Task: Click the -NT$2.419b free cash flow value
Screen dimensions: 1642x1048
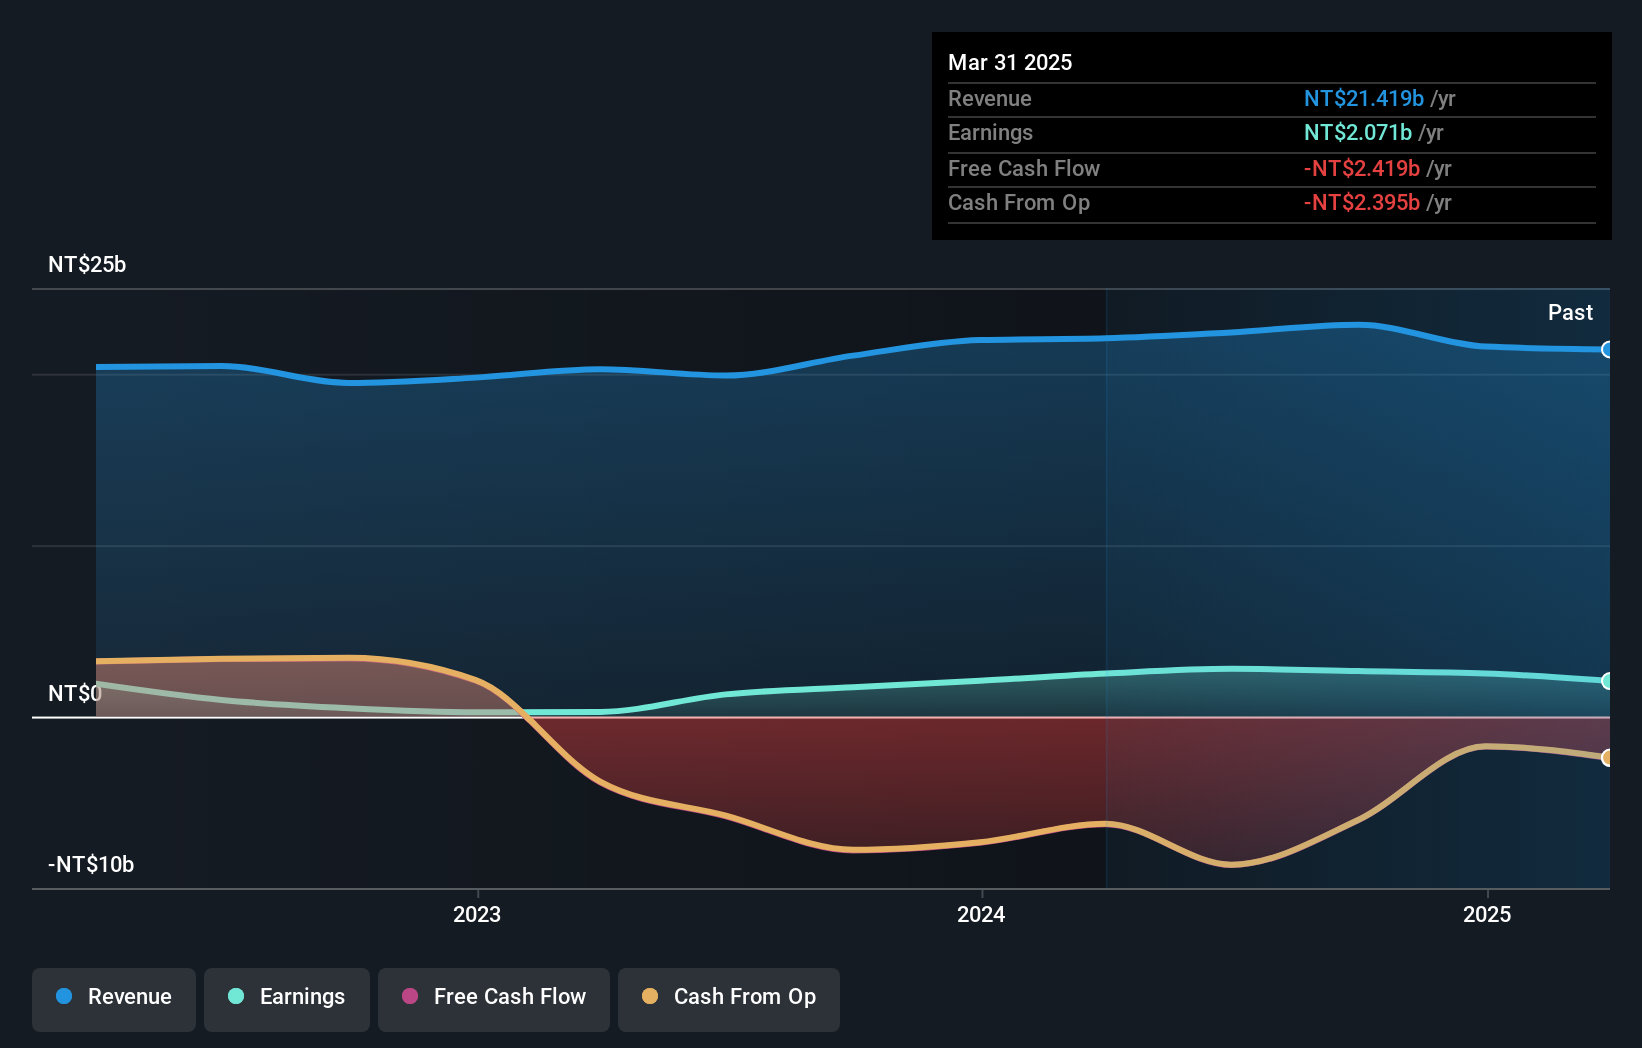Action: pos(1362,168)
